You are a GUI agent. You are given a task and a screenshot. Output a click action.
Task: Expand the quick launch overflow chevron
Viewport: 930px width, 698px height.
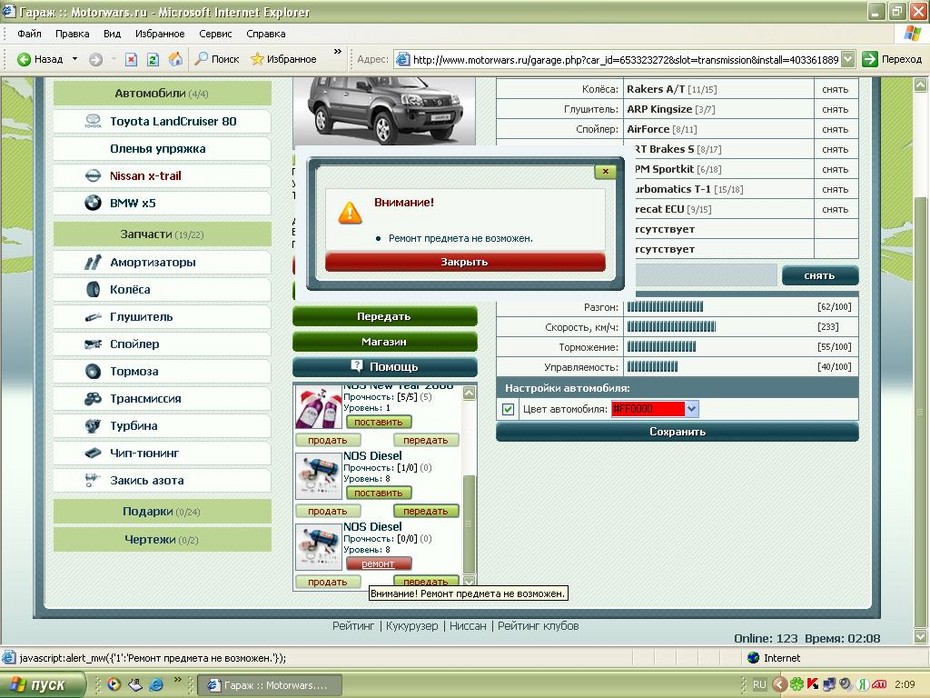177,680
